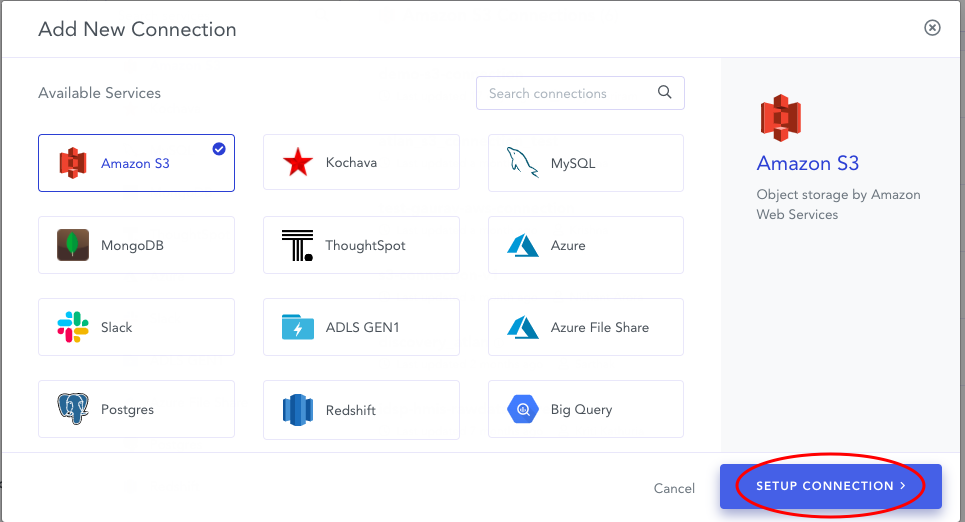The image size is (965, 522).
Task: Pick the ThoughtSpot service label
Action: tap(366, 246)
